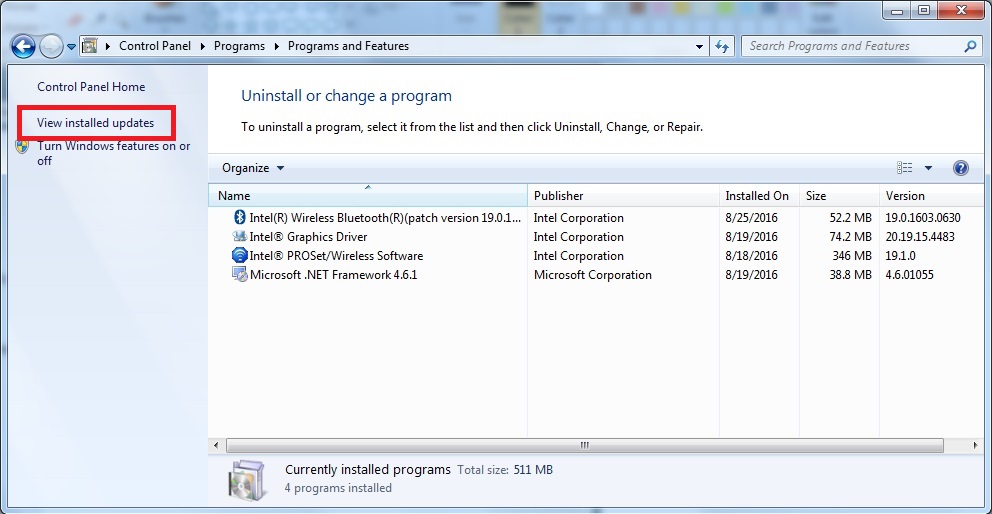
Task: Click the 74.2 MB size cell
Action: [x=850, y=237]
